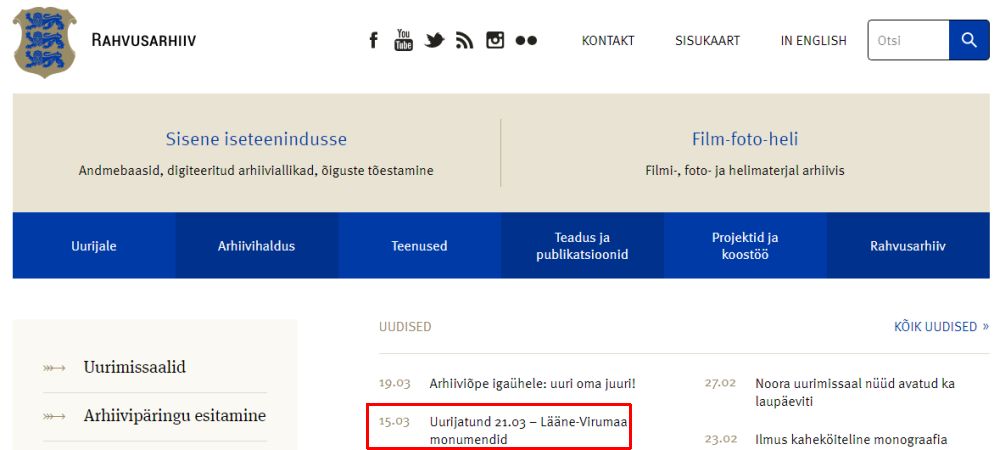Open the Facebook page icon
This screenshot has width=1000, height=450.
pos(374,41)
